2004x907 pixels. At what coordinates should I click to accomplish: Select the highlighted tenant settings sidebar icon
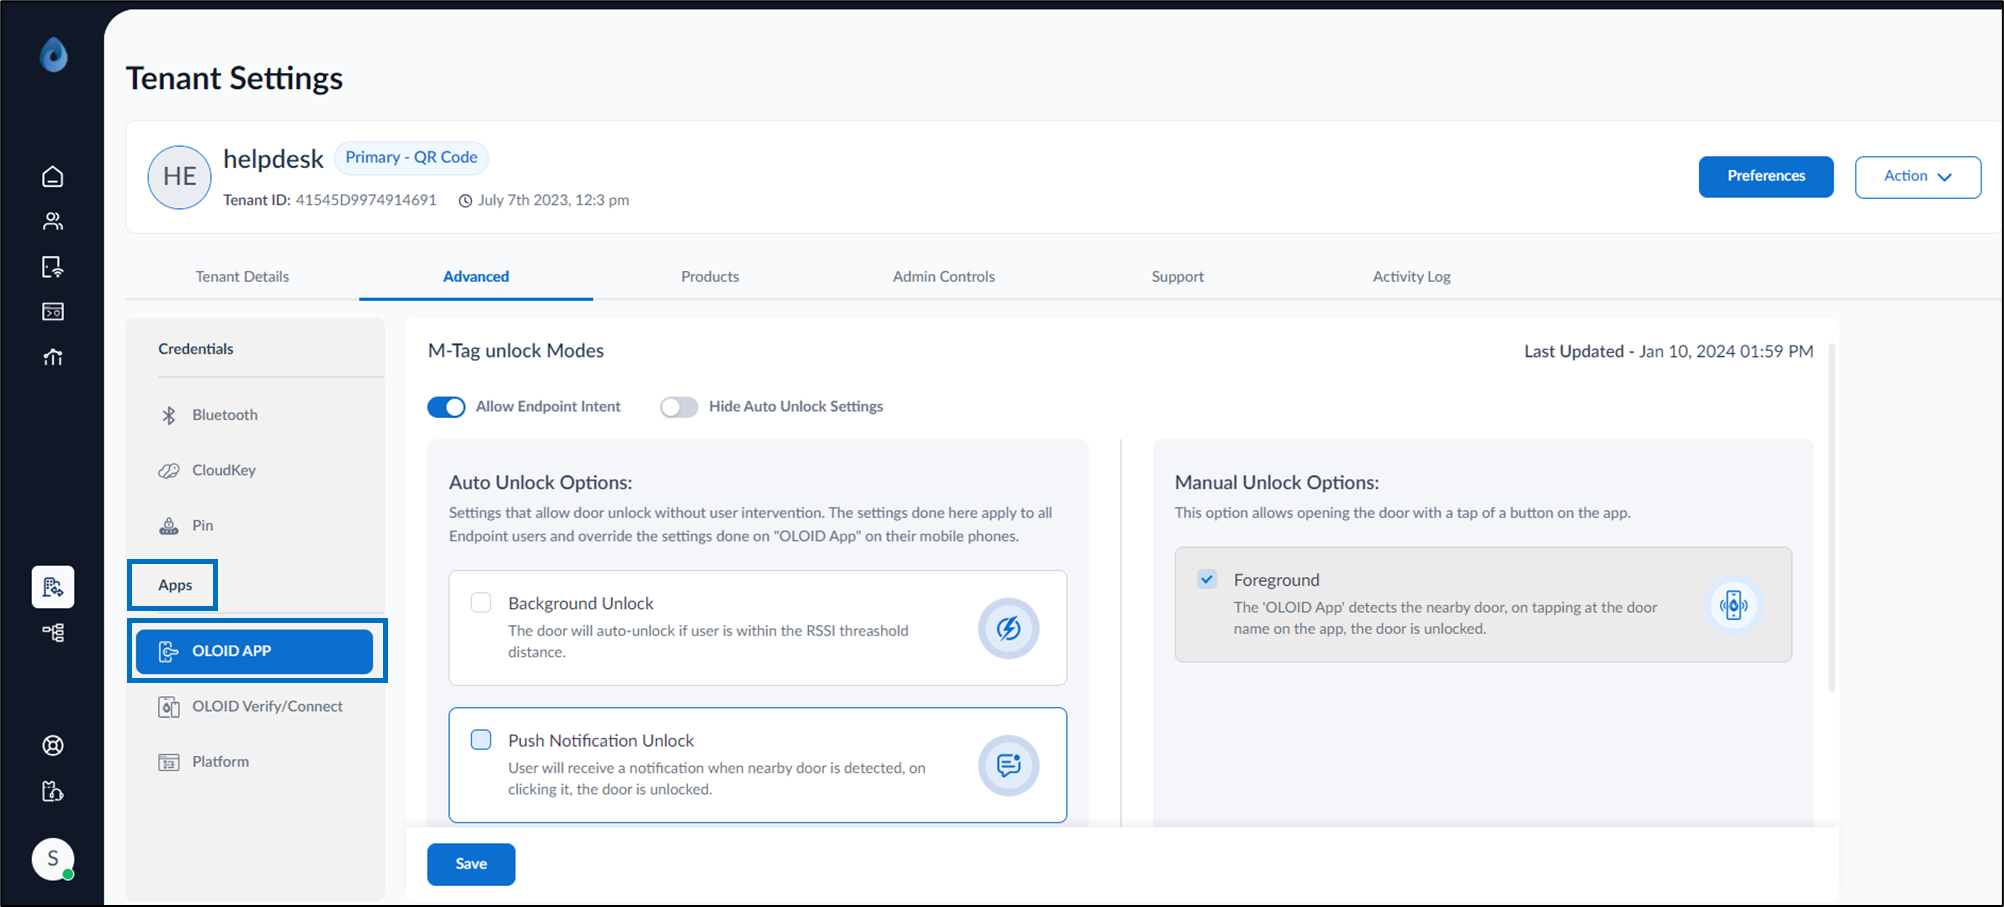[x=53, y=587]
